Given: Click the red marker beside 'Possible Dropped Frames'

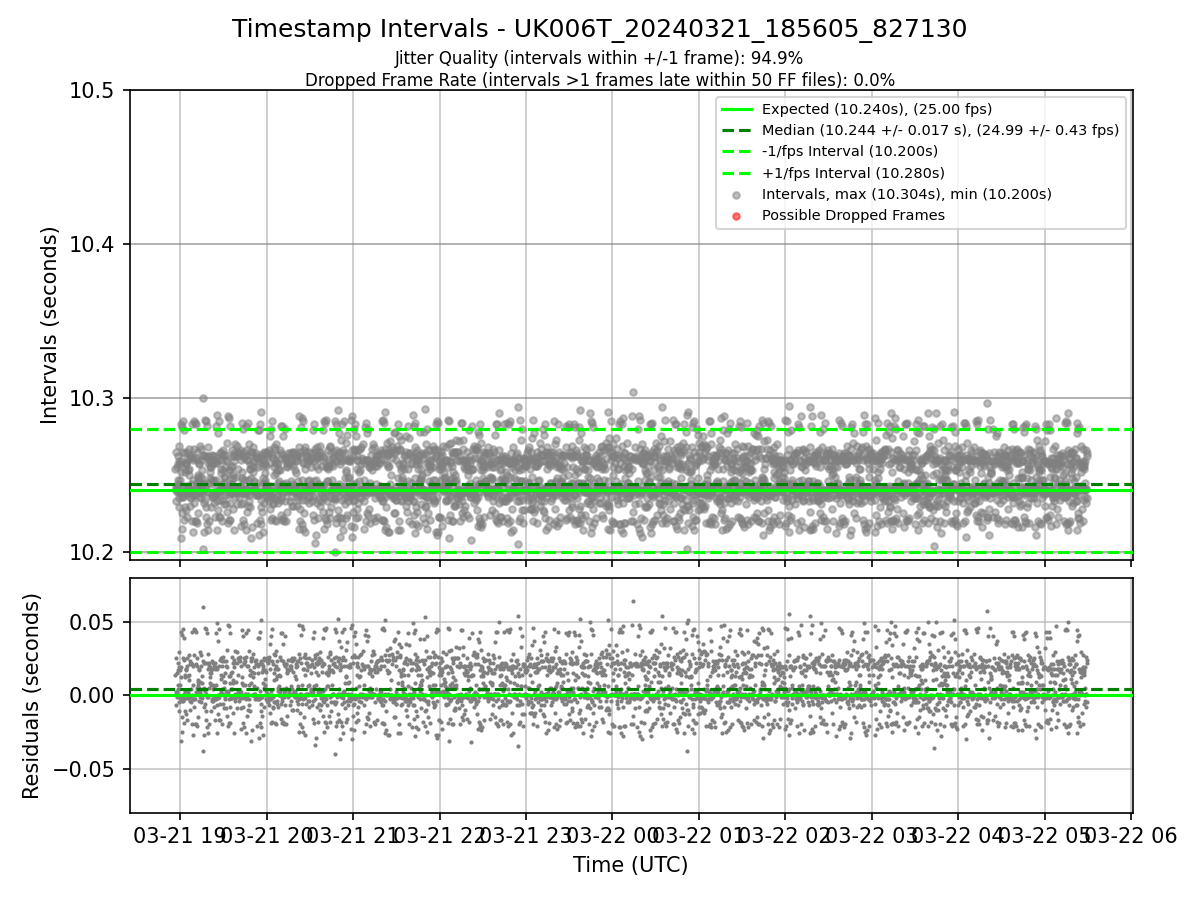Looking at the screenshot, I should pyautogui.click(x=737, y=216).
